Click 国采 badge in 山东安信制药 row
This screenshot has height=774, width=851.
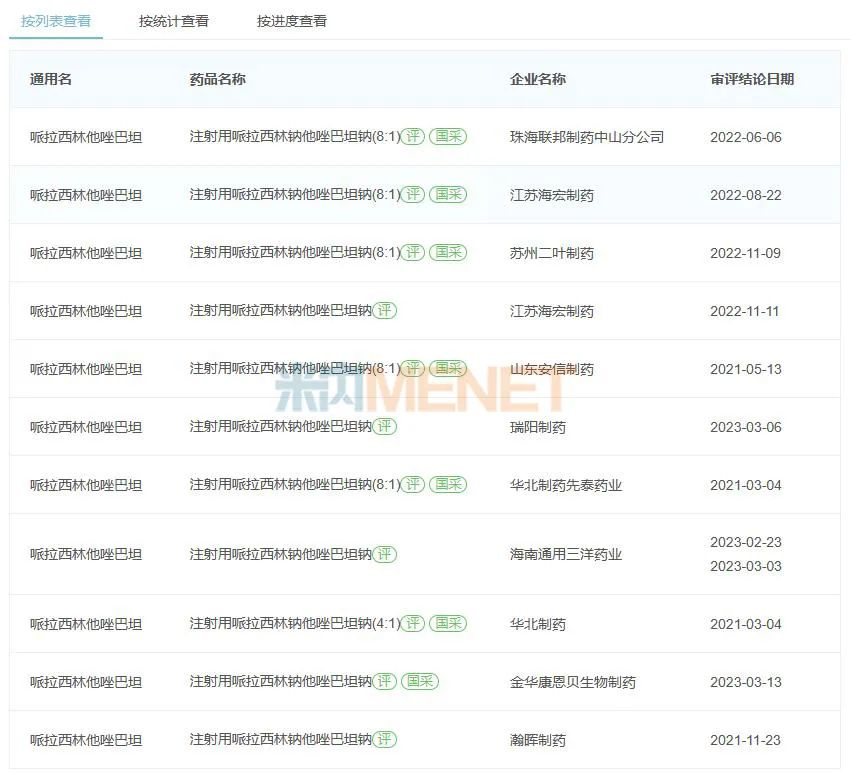[448, 369]
